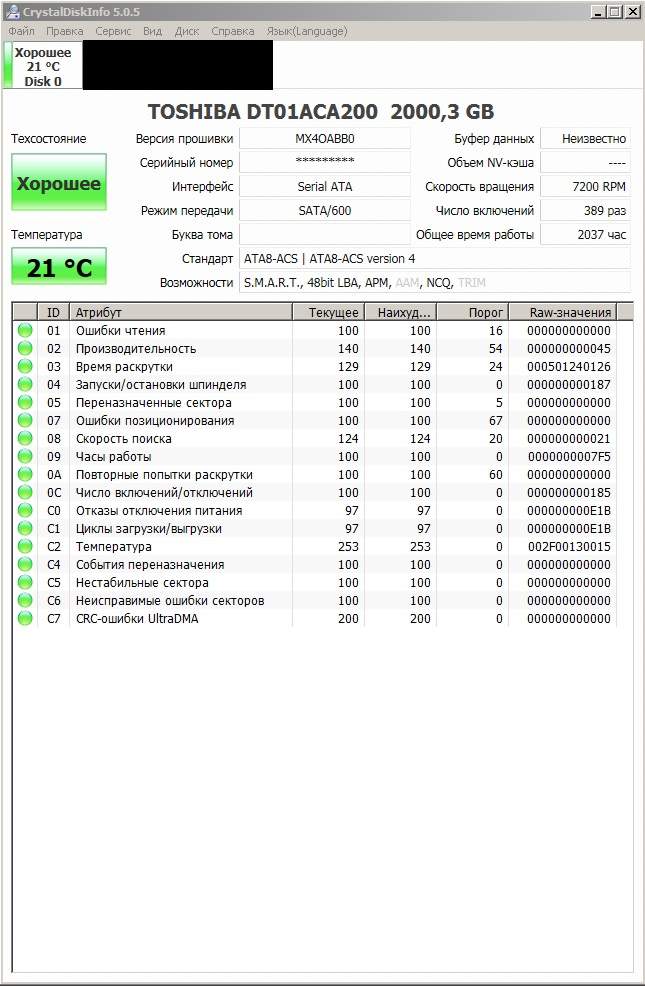Click the large Хорошее health status button
The image size is (645, 986).
(x=59, y=182)
